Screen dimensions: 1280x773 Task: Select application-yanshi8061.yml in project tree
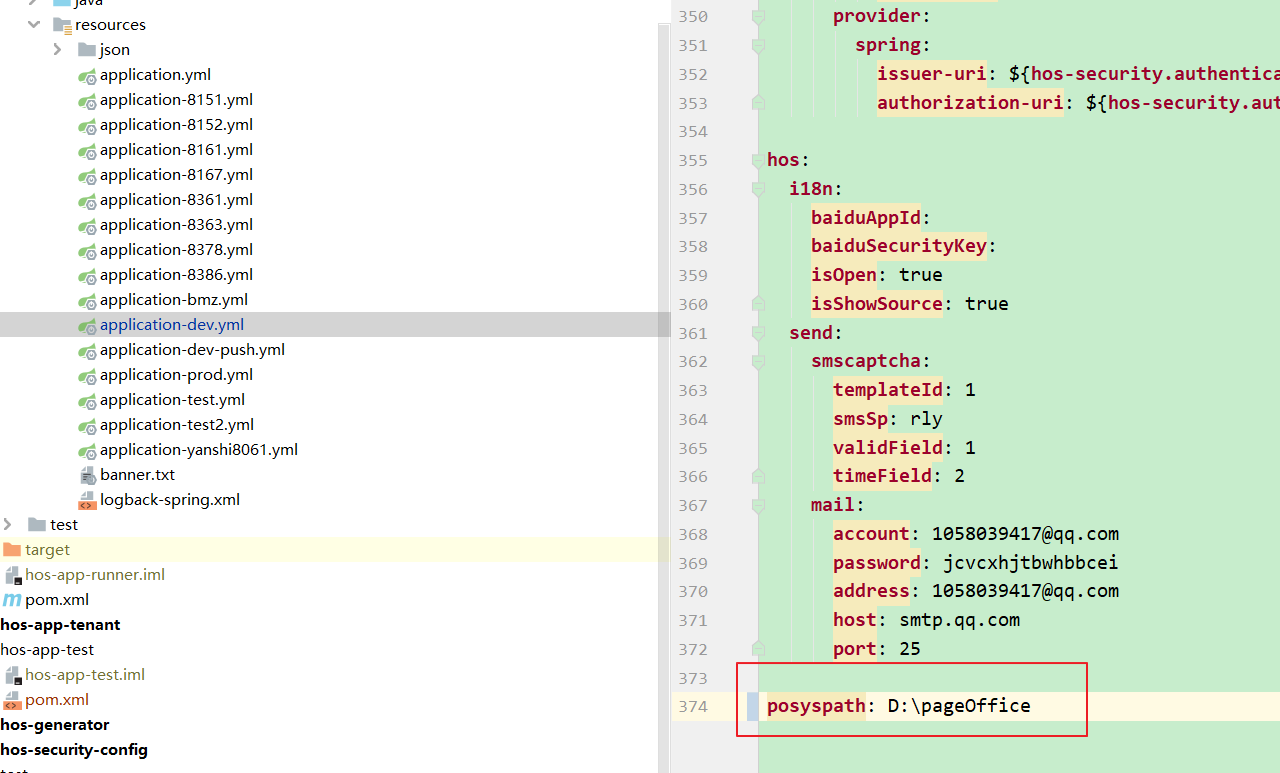(x=198, y=450)
